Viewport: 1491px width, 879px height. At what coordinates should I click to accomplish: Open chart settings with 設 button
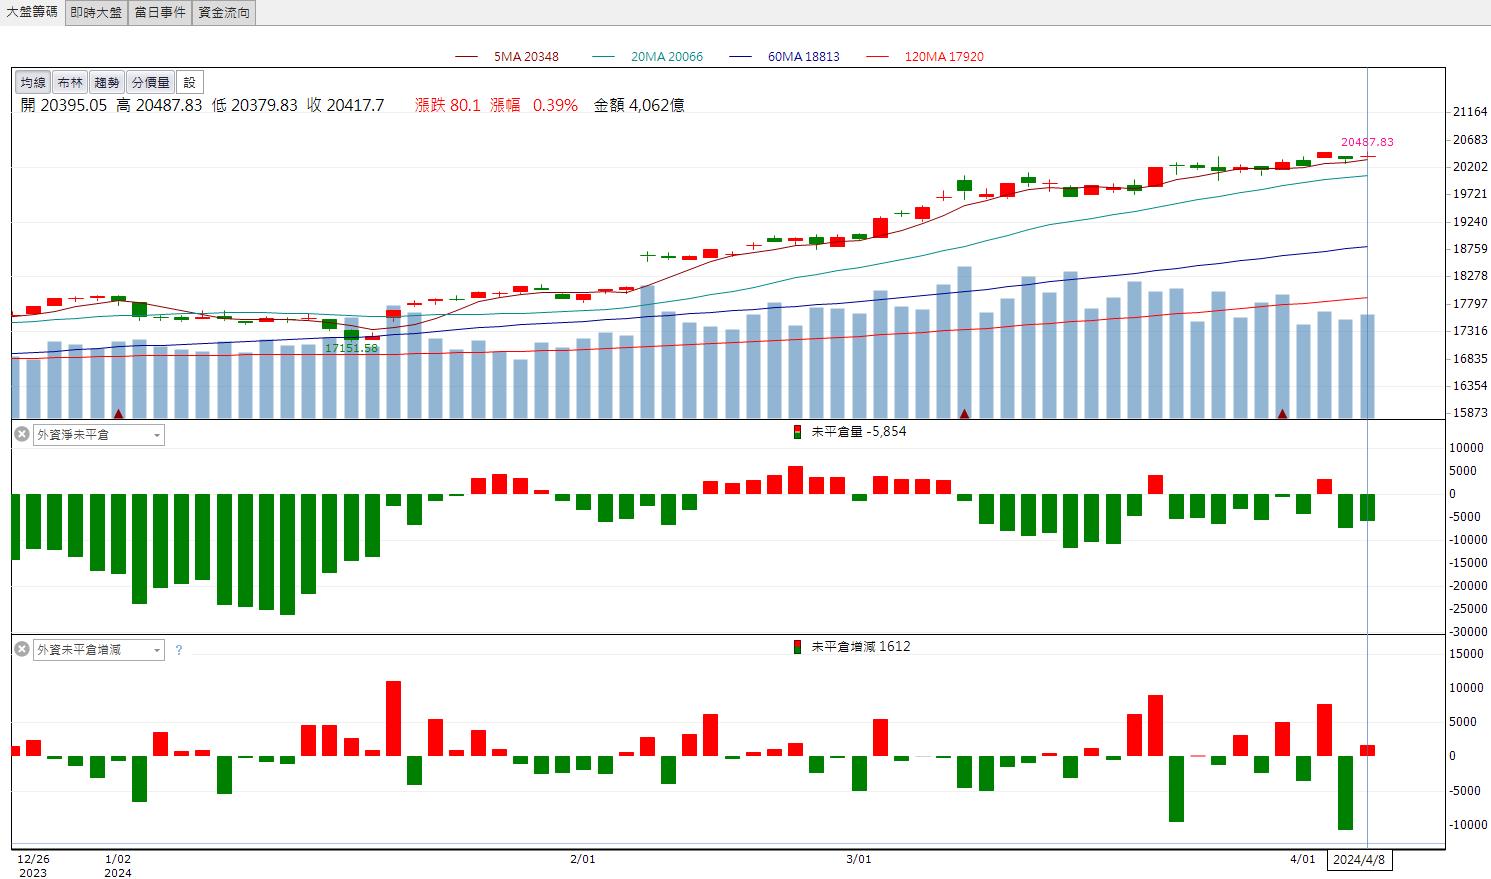[189, 82]
